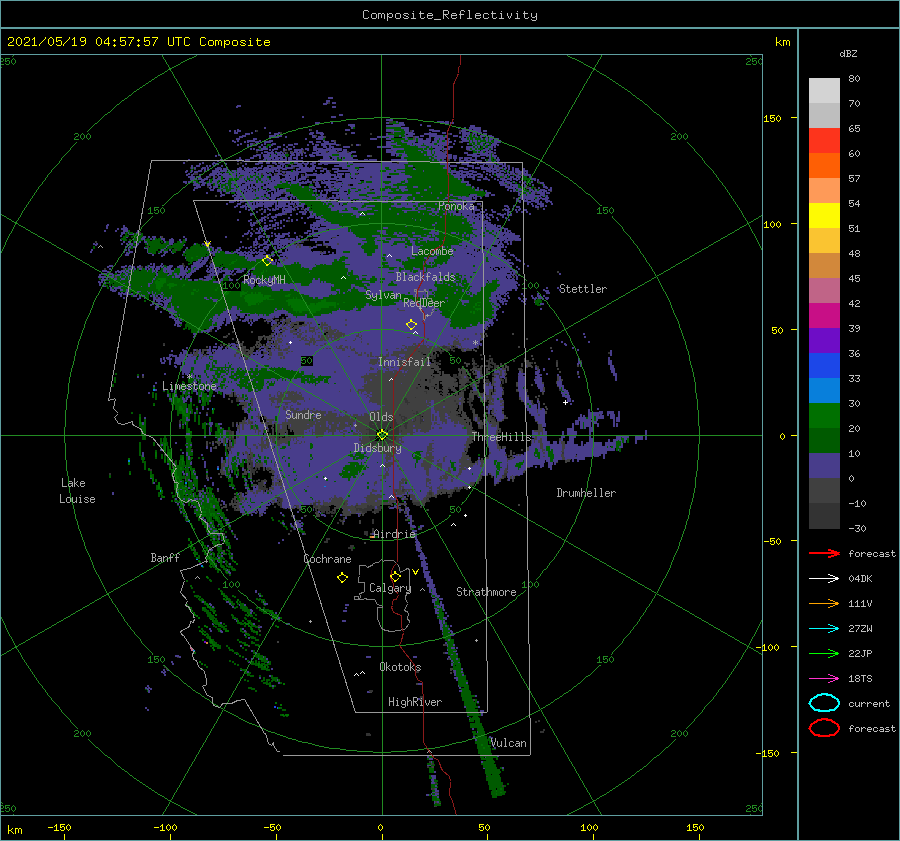Viewport: 900px width, 841px height.
Task: Click the yellow diamond marker above Calgary
Action: (x=395, y=576)
